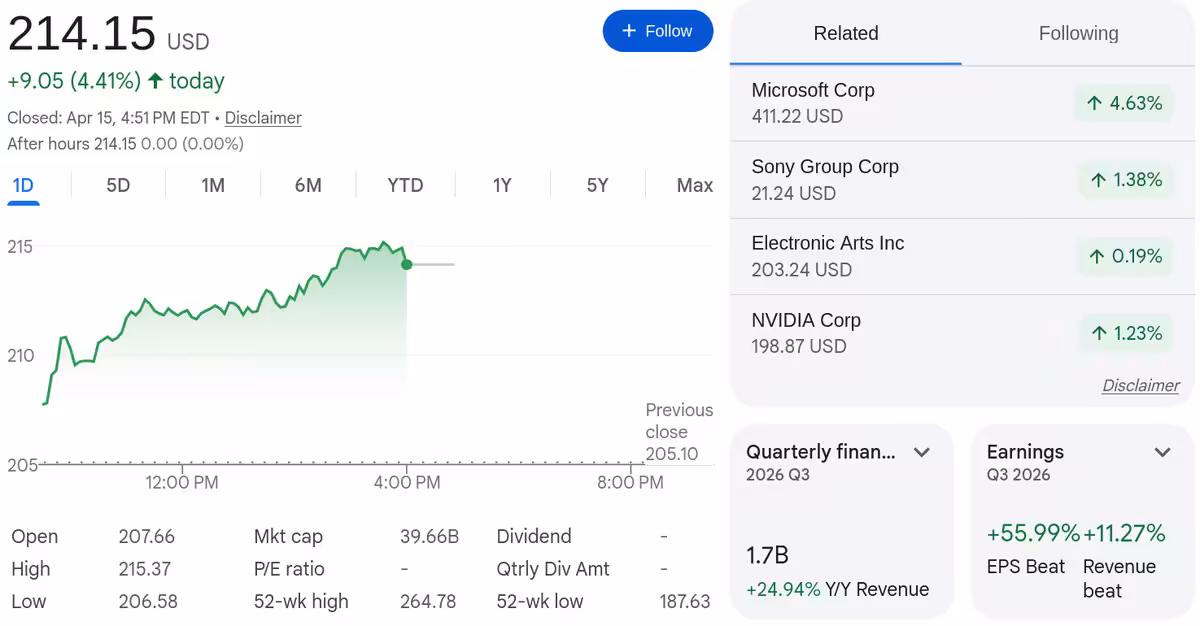1200x626 pixels.
Task: Select the 6M time range
Action: pyautogui.click(x=308, y=185)
